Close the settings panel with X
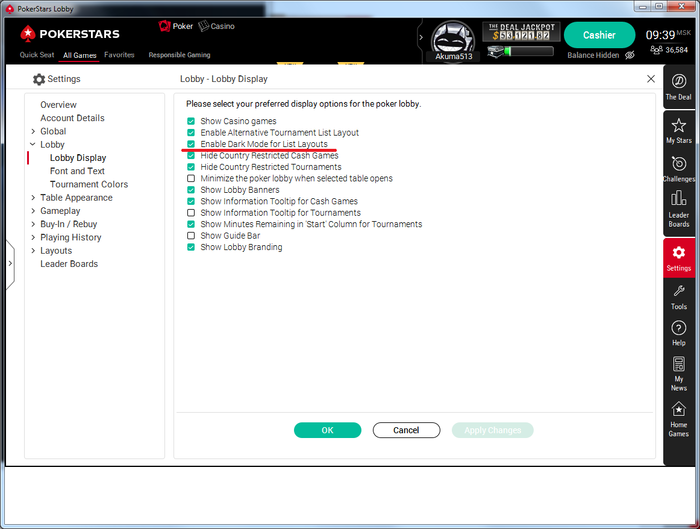The image size is (700, 529). coord(651,79)
